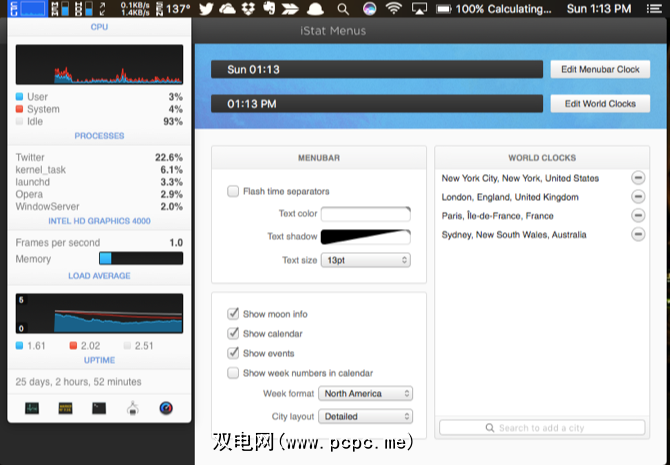Click the Twitter menu bar icon
The height and width of the screenshot is (465, 670).
pos(206,9)
